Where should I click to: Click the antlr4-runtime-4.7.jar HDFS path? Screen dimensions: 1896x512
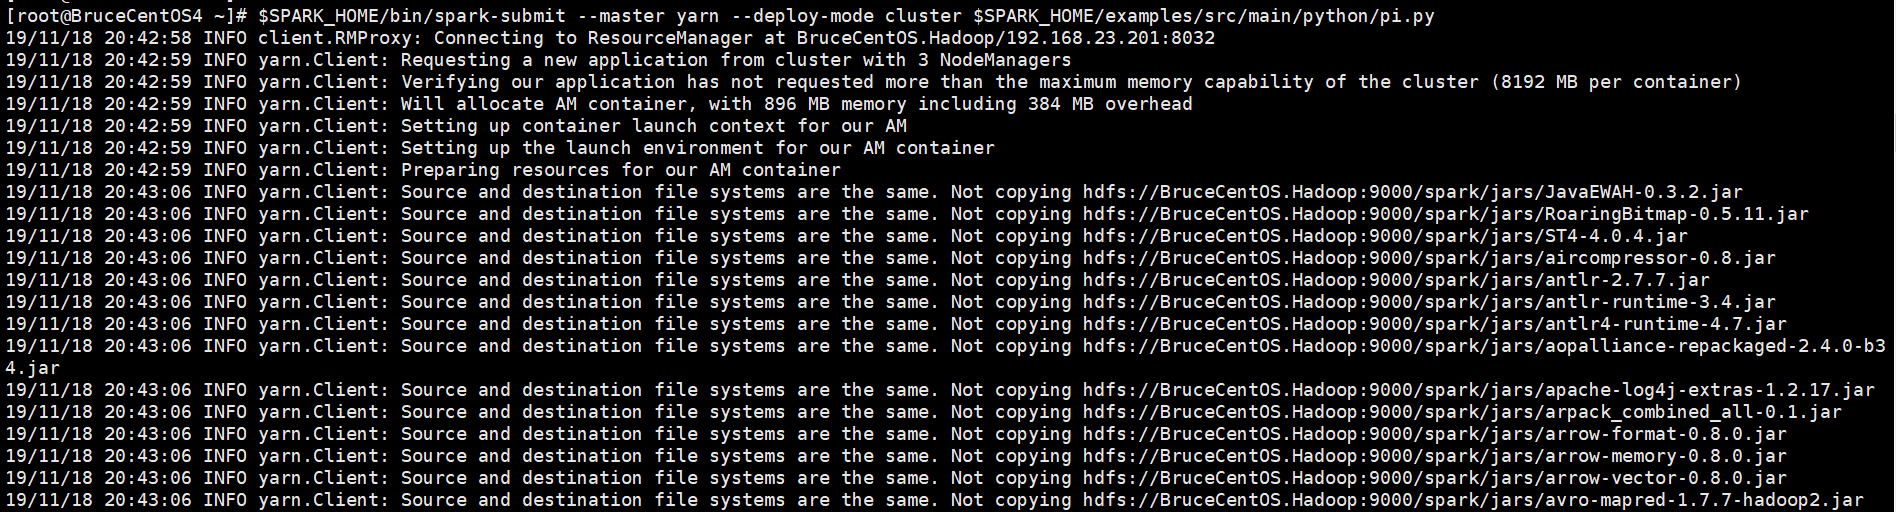(x=1434, y=324)
